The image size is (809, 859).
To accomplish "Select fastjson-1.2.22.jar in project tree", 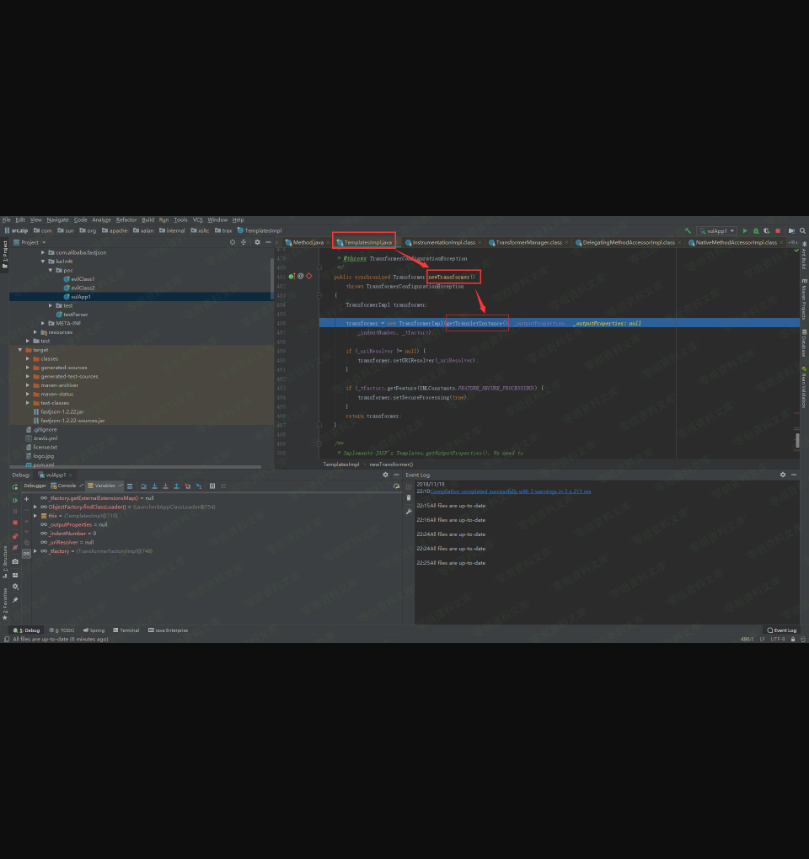I will pos(58,412).
